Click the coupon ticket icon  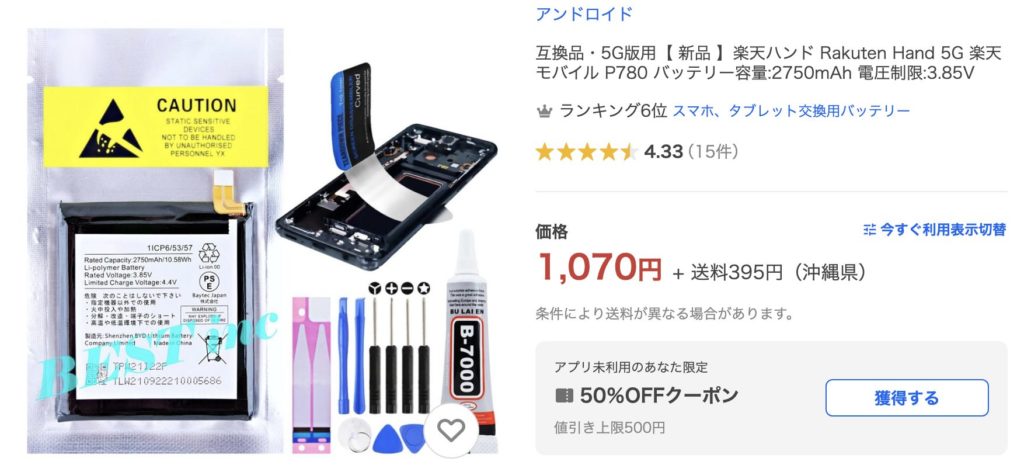click(564, 396)
